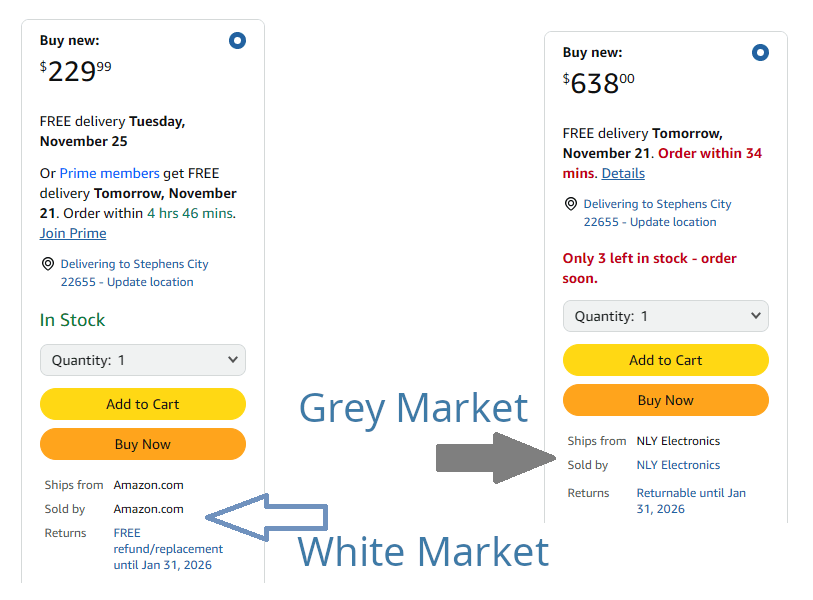
Task: Select the Buy new radio button for $638.00
Action: click(x=760, y=53)
